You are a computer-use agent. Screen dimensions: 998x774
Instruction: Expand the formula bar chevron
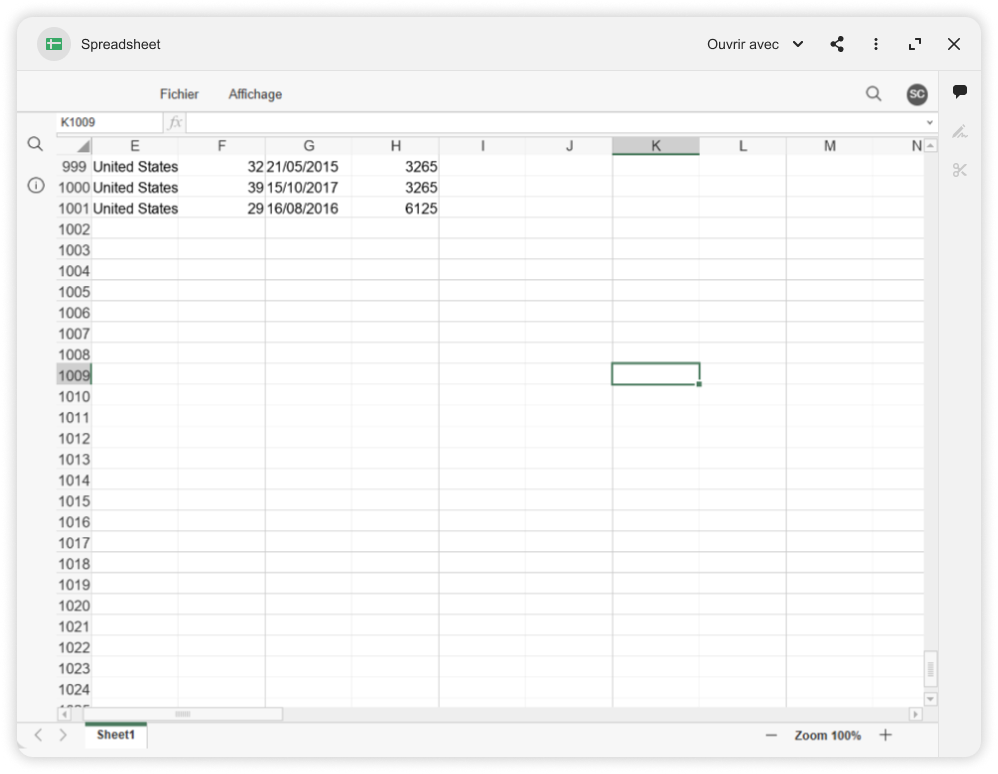(929, 122)
